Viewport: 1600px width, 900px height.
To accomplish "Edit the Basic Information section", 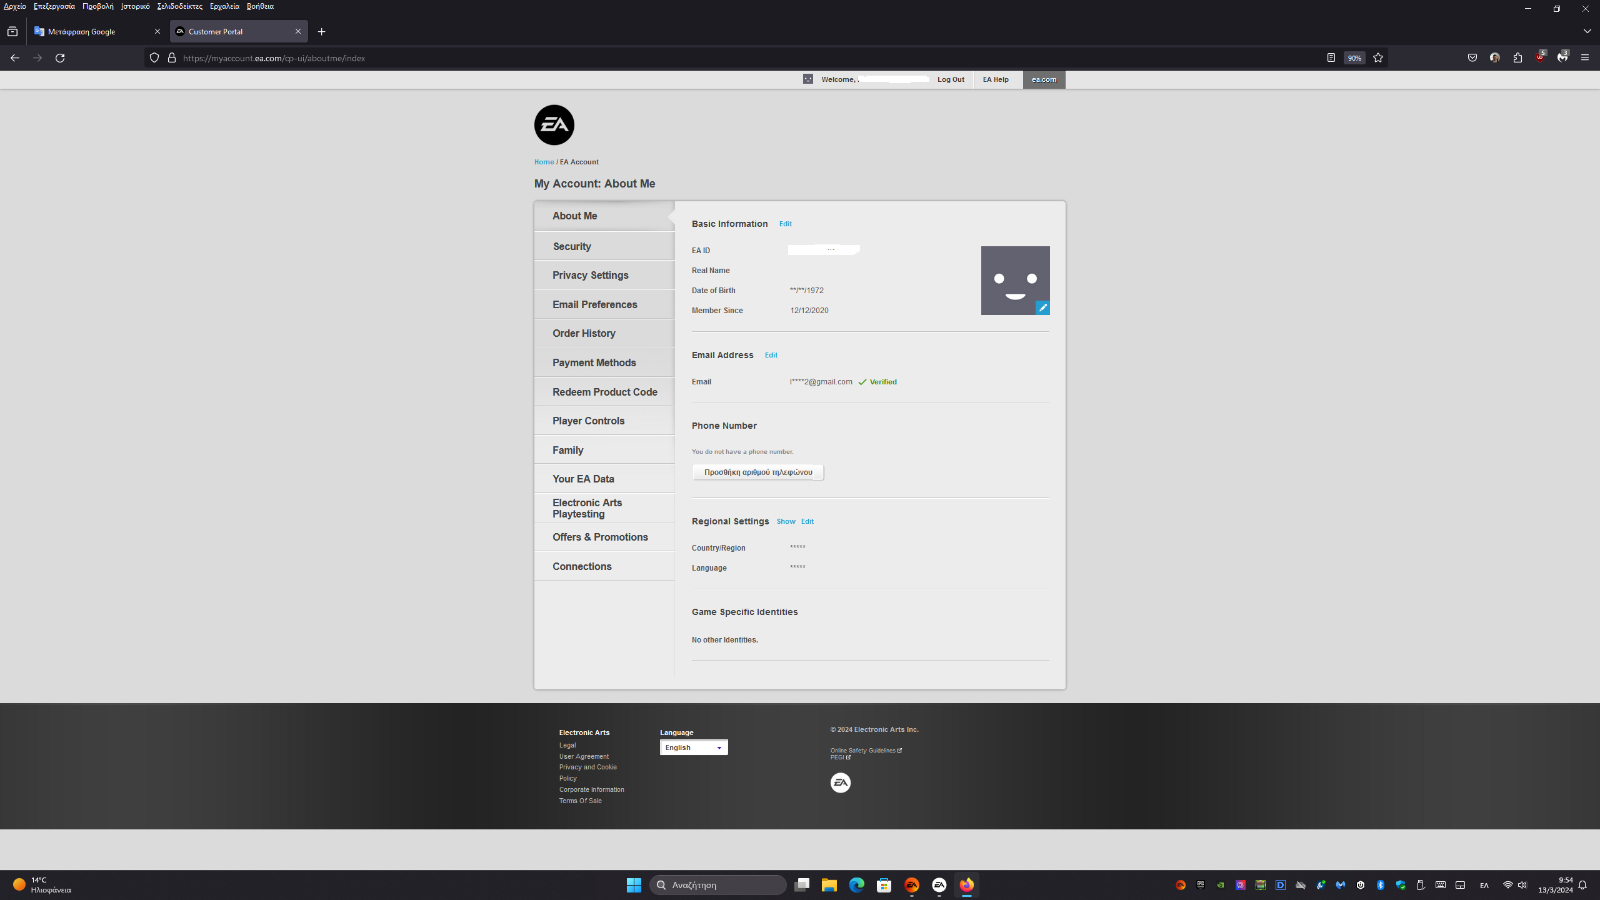I will pos(785,224).
